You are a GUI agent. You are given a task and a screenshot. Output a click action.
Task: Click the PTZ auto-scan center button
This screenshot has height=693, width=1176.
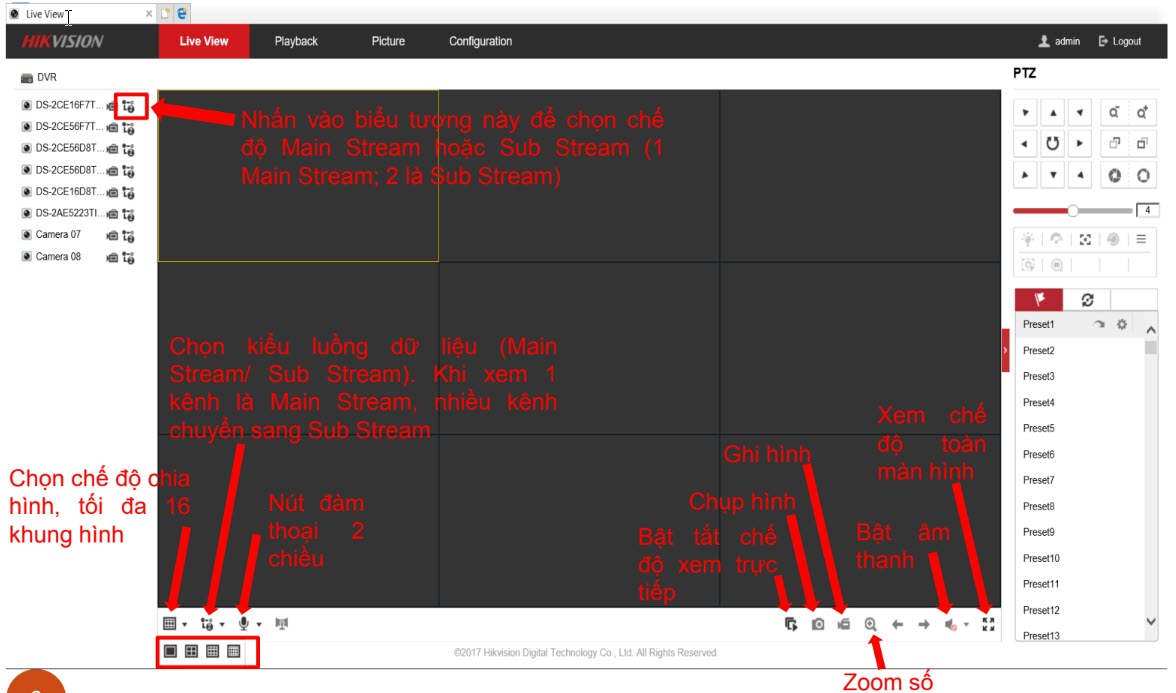point(1052,143)
